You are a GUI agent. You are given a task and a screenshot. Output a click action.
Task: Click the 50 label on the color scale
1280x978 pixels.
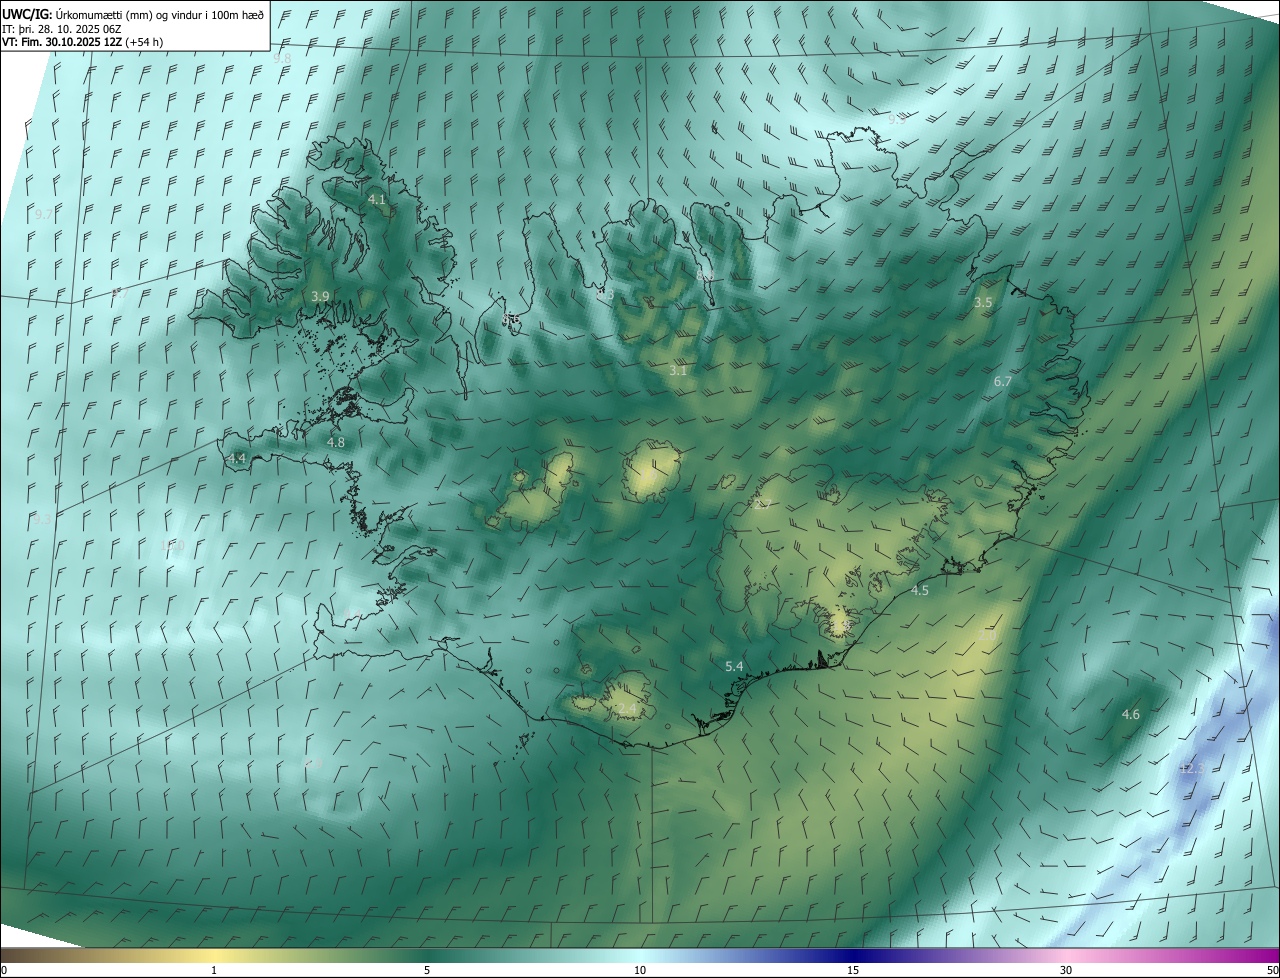pos(1272,970)
